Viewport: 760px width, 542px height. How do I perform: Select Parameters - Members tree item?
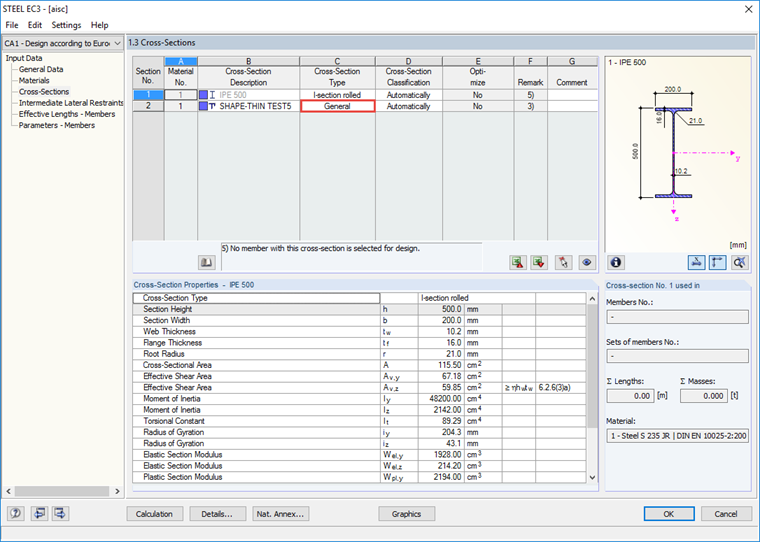[57, 125]
